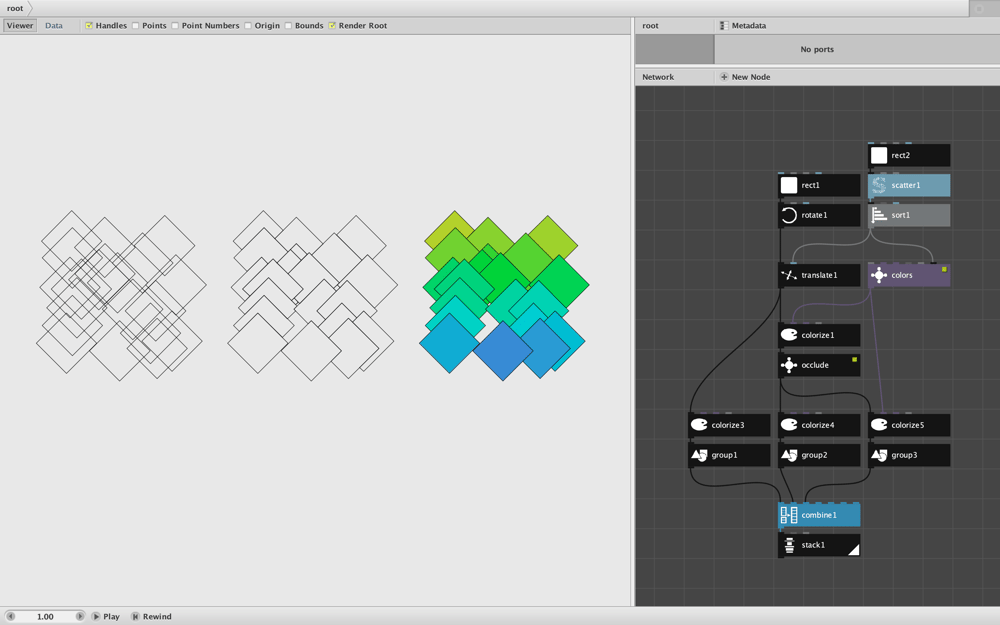
Task: Click the 'No ports' message
Action: point(816,49)
